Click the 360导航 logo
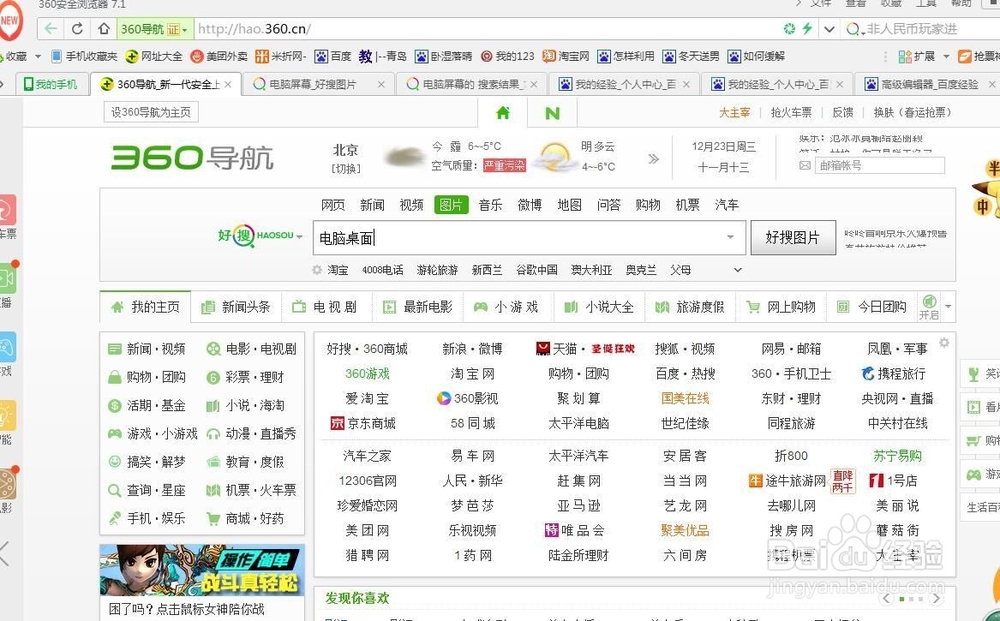Viewport: 1000px width, 621px height. coord(192,157)
